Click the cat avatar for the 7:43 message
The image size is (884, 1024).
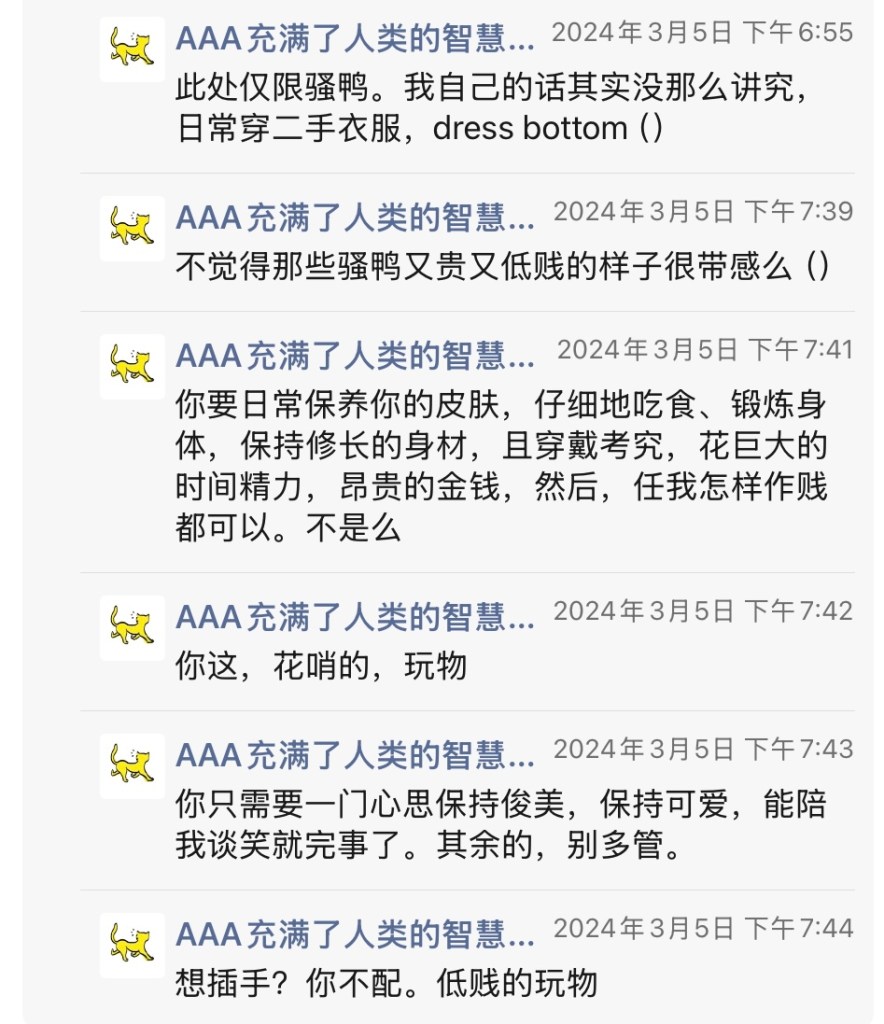[x=132, y=766]
